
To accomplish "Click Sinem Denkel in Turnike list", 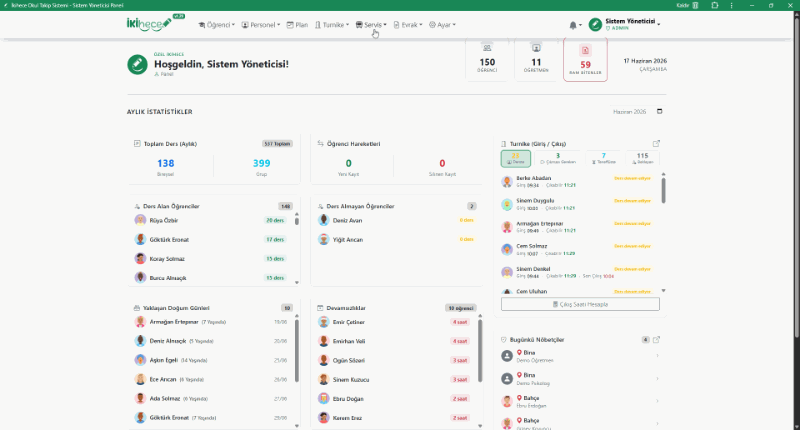I will pyautogui.click(x=579, y=272).
